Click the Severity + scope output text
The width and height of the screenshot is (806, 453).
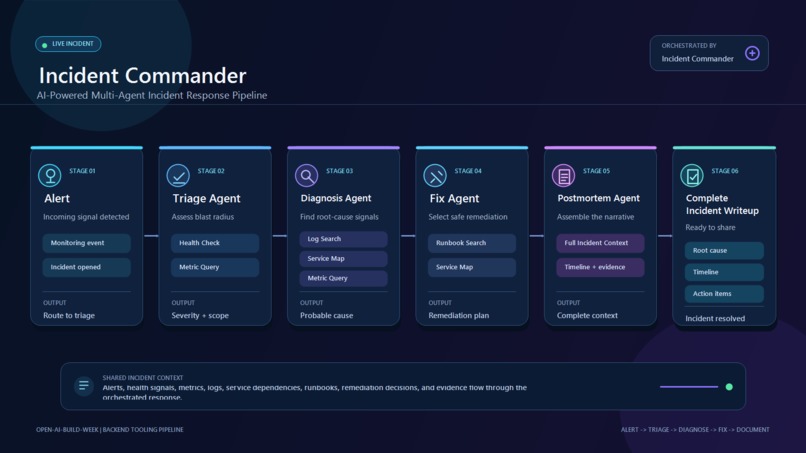(x=200, y=316)
